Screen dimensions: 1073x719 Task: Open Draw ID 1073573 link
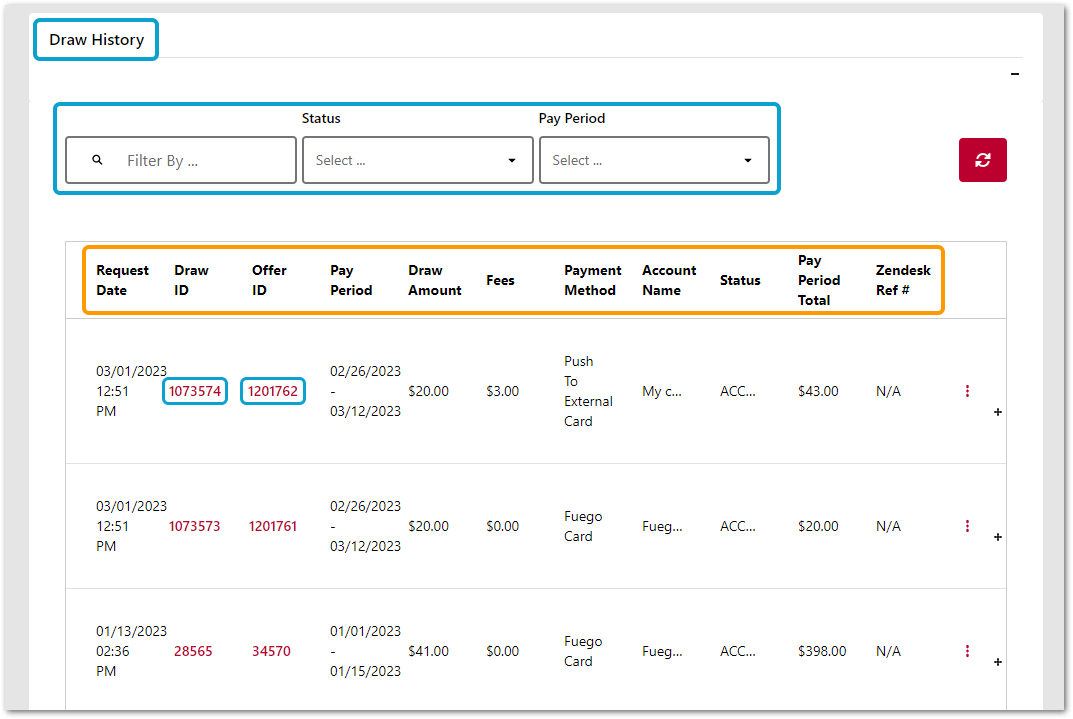194,526
